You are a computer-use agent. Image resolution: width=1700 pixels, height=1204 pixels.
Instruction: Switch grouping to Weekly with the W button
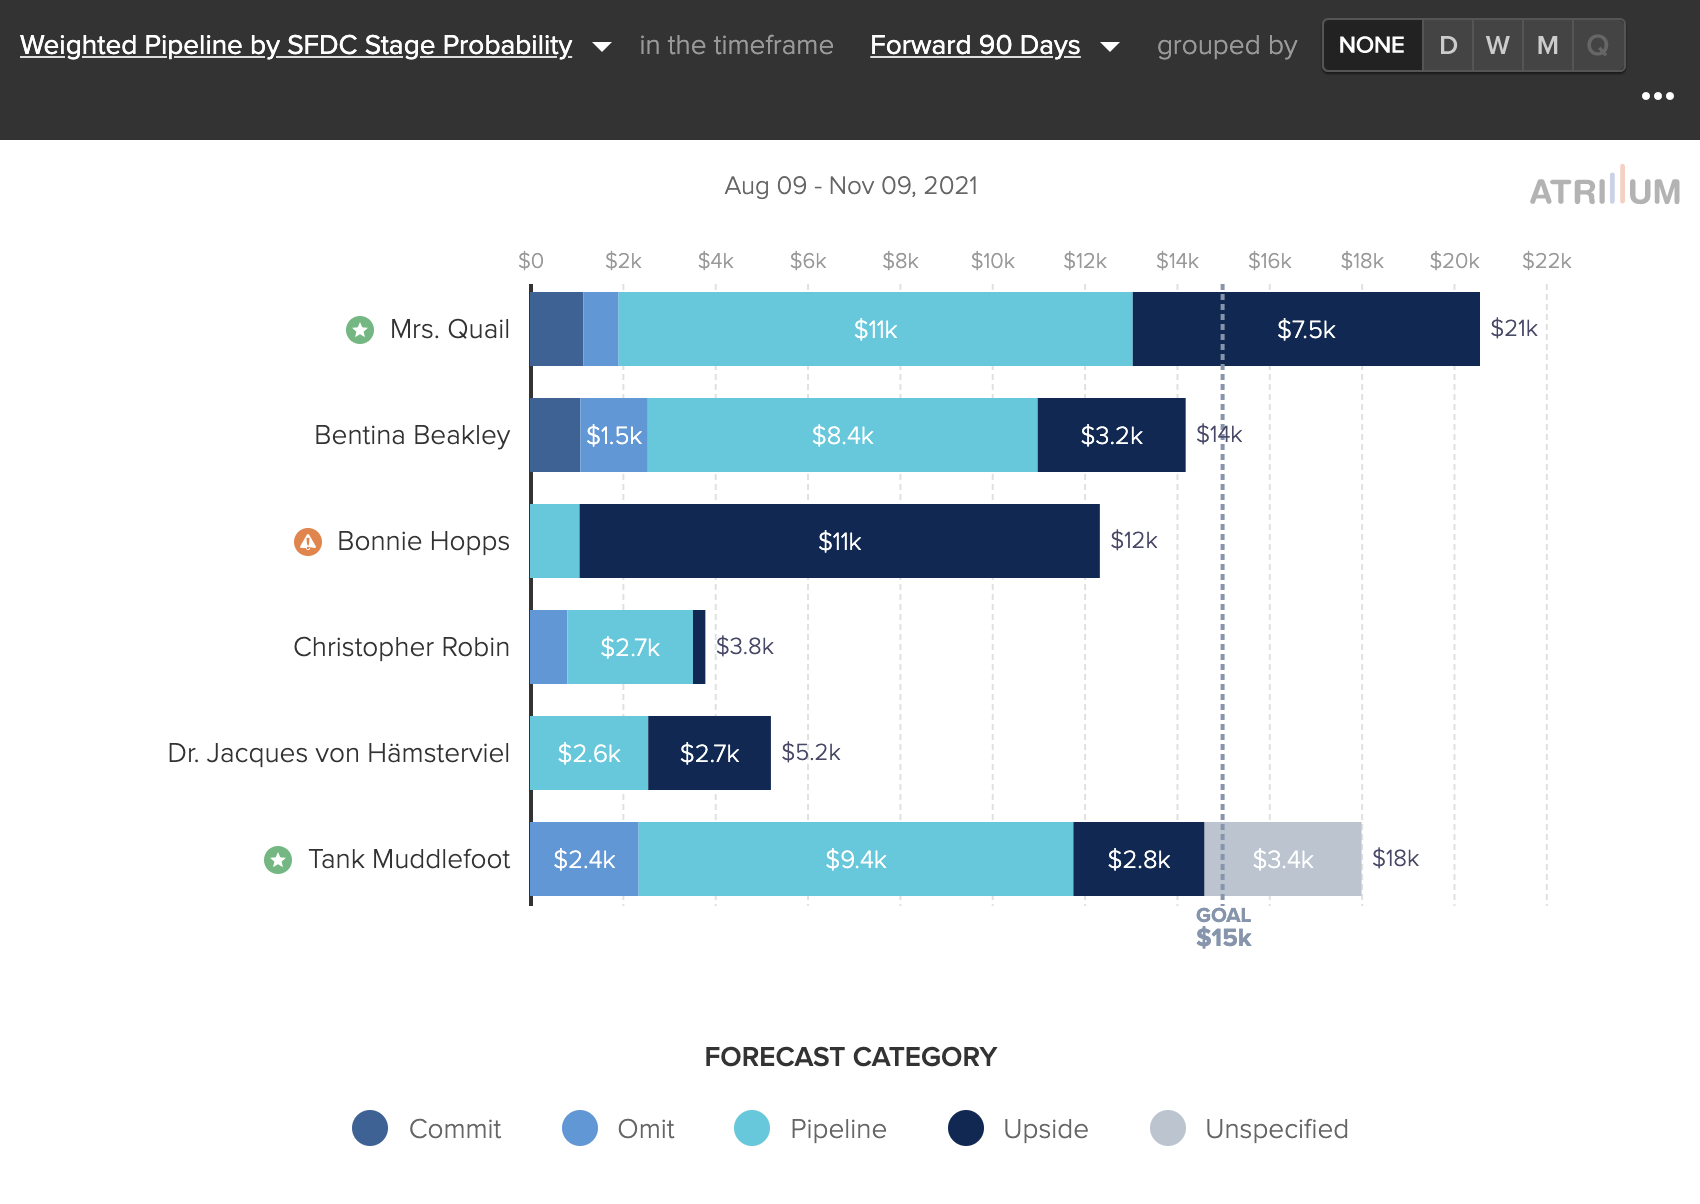1498,45
